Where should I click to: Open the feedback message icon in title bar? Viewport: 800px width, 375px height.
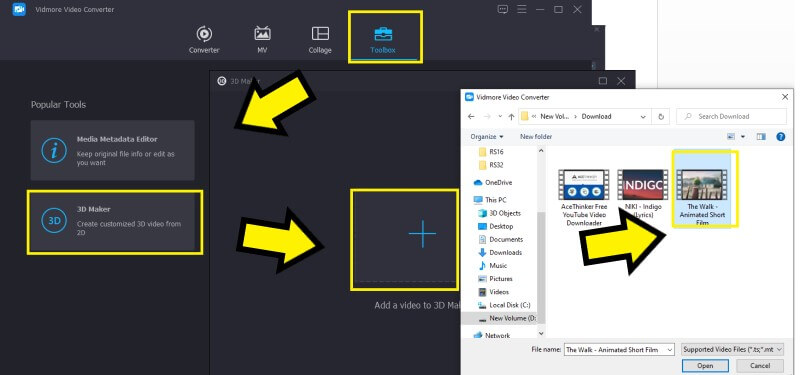[503, 9]
